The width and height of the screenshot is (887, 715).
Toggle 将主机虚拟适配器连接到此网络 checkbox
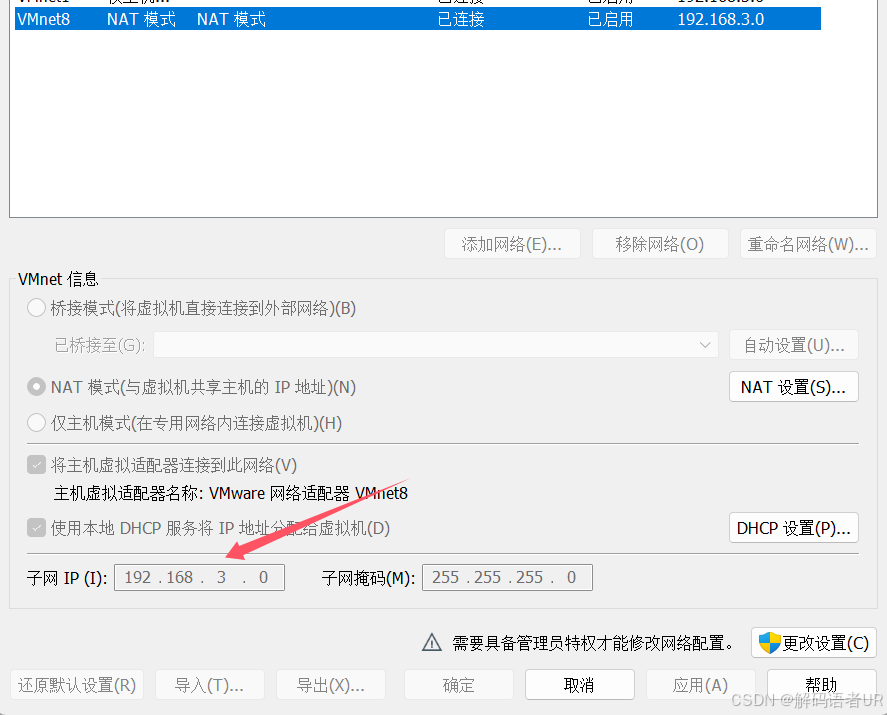click(x=36, y=463)
